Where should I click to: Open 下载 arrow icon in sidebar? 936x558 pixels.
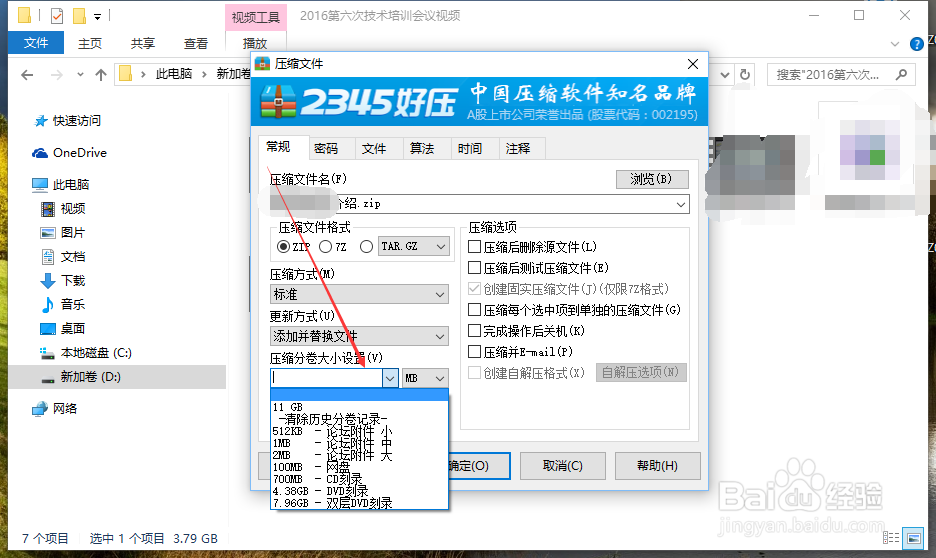[48, 280]
